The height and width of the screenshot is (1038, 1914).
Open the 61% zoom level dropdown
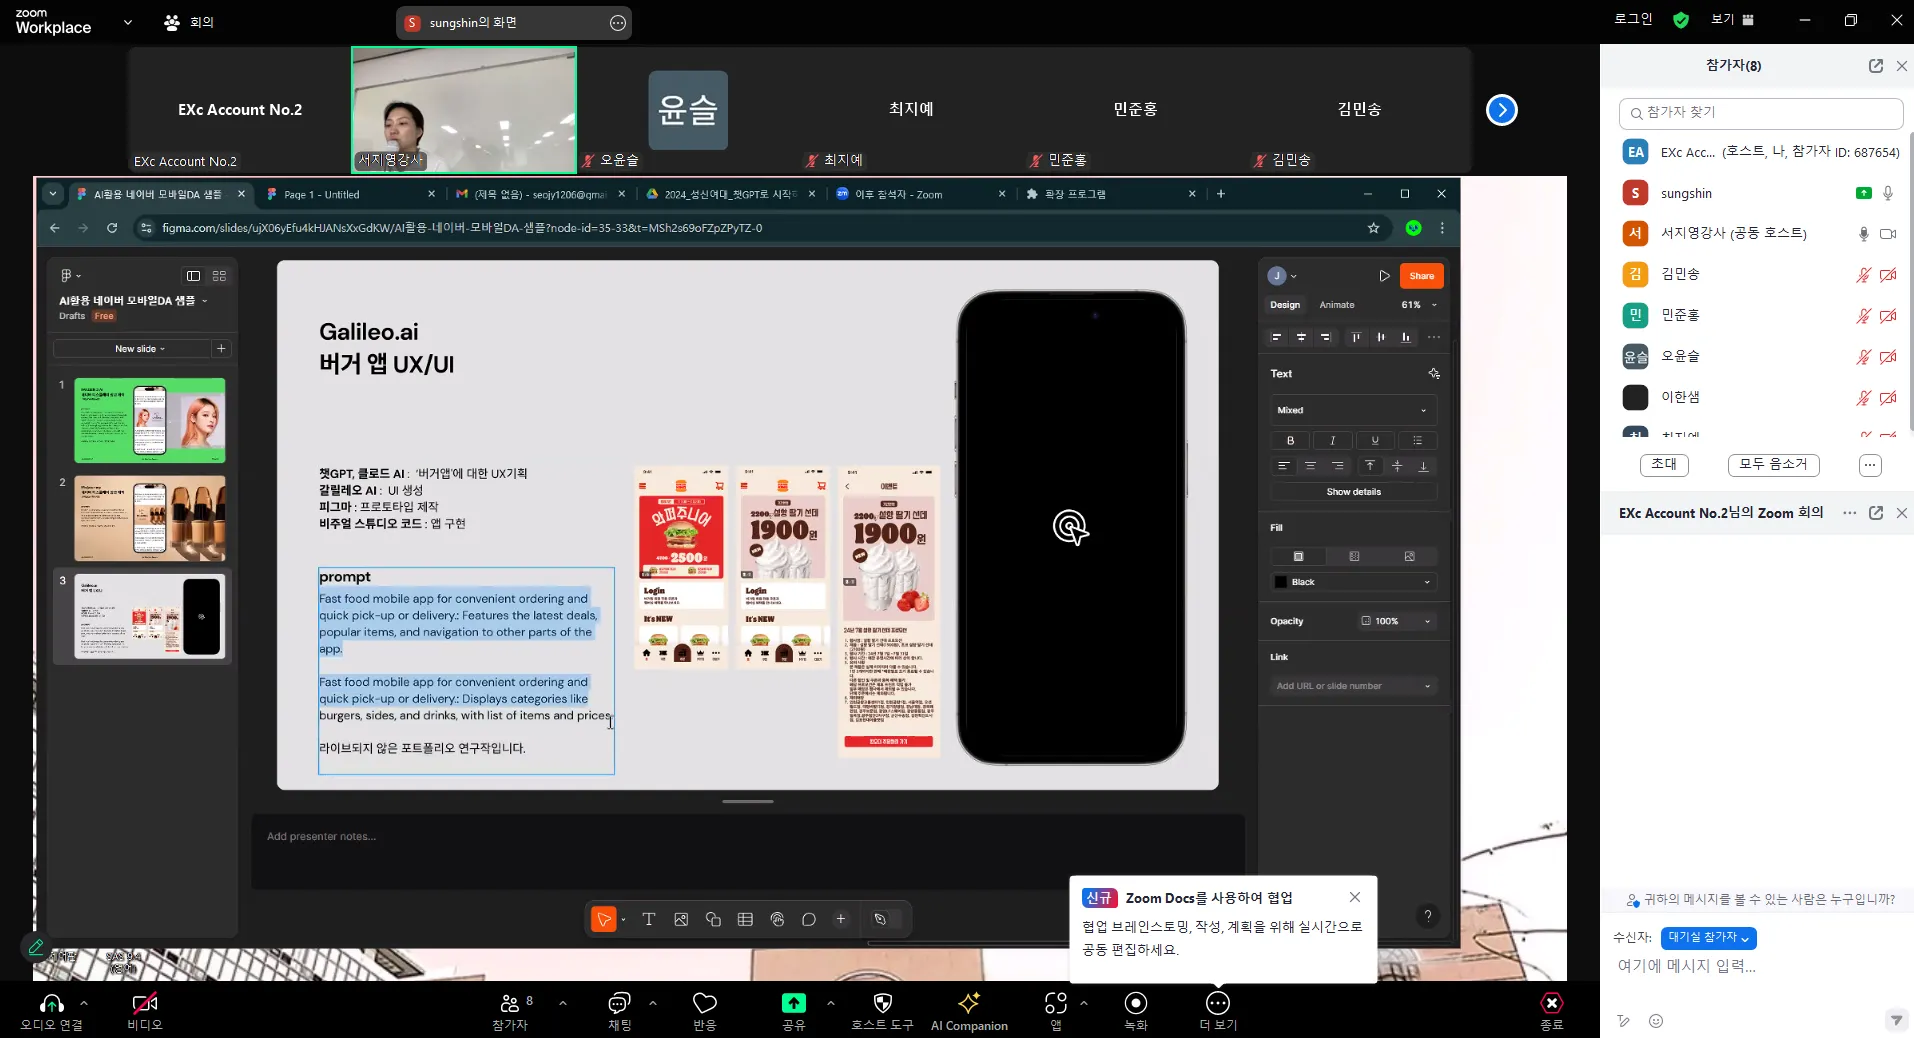(x=1419, y=305)
